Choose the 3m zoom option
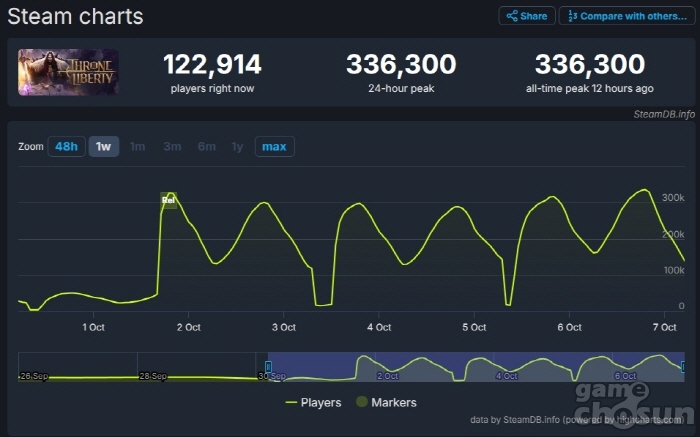The width and height of the screenshot is (700, 437). coord(172,146)
